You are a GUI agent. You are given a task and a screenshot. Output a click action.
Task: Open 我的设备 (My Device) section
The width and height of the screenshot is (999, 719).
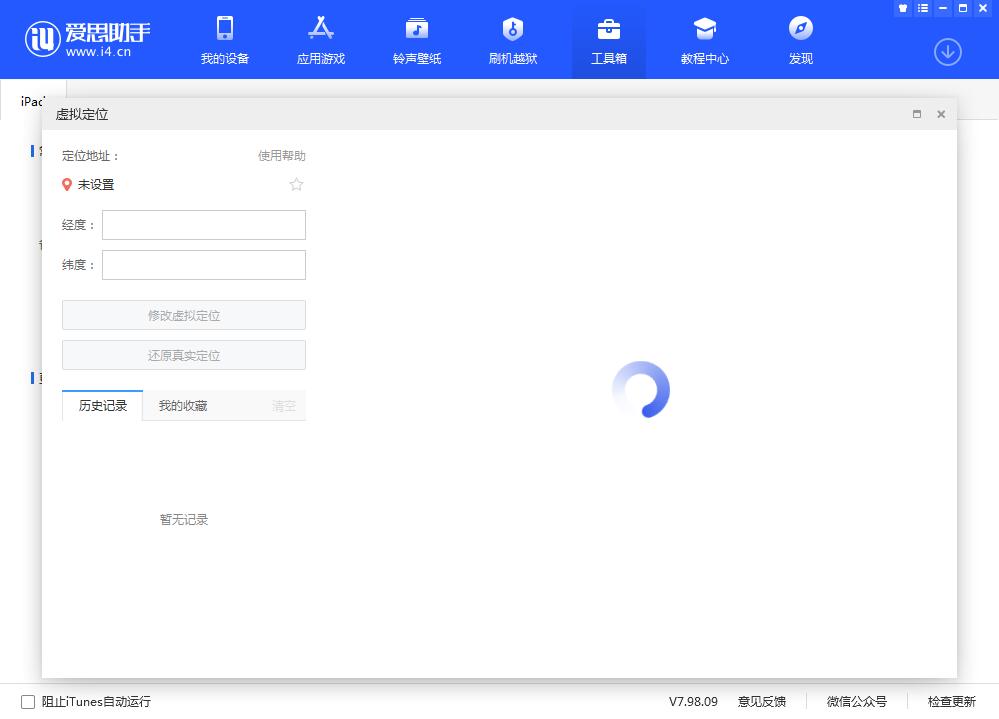225,40
